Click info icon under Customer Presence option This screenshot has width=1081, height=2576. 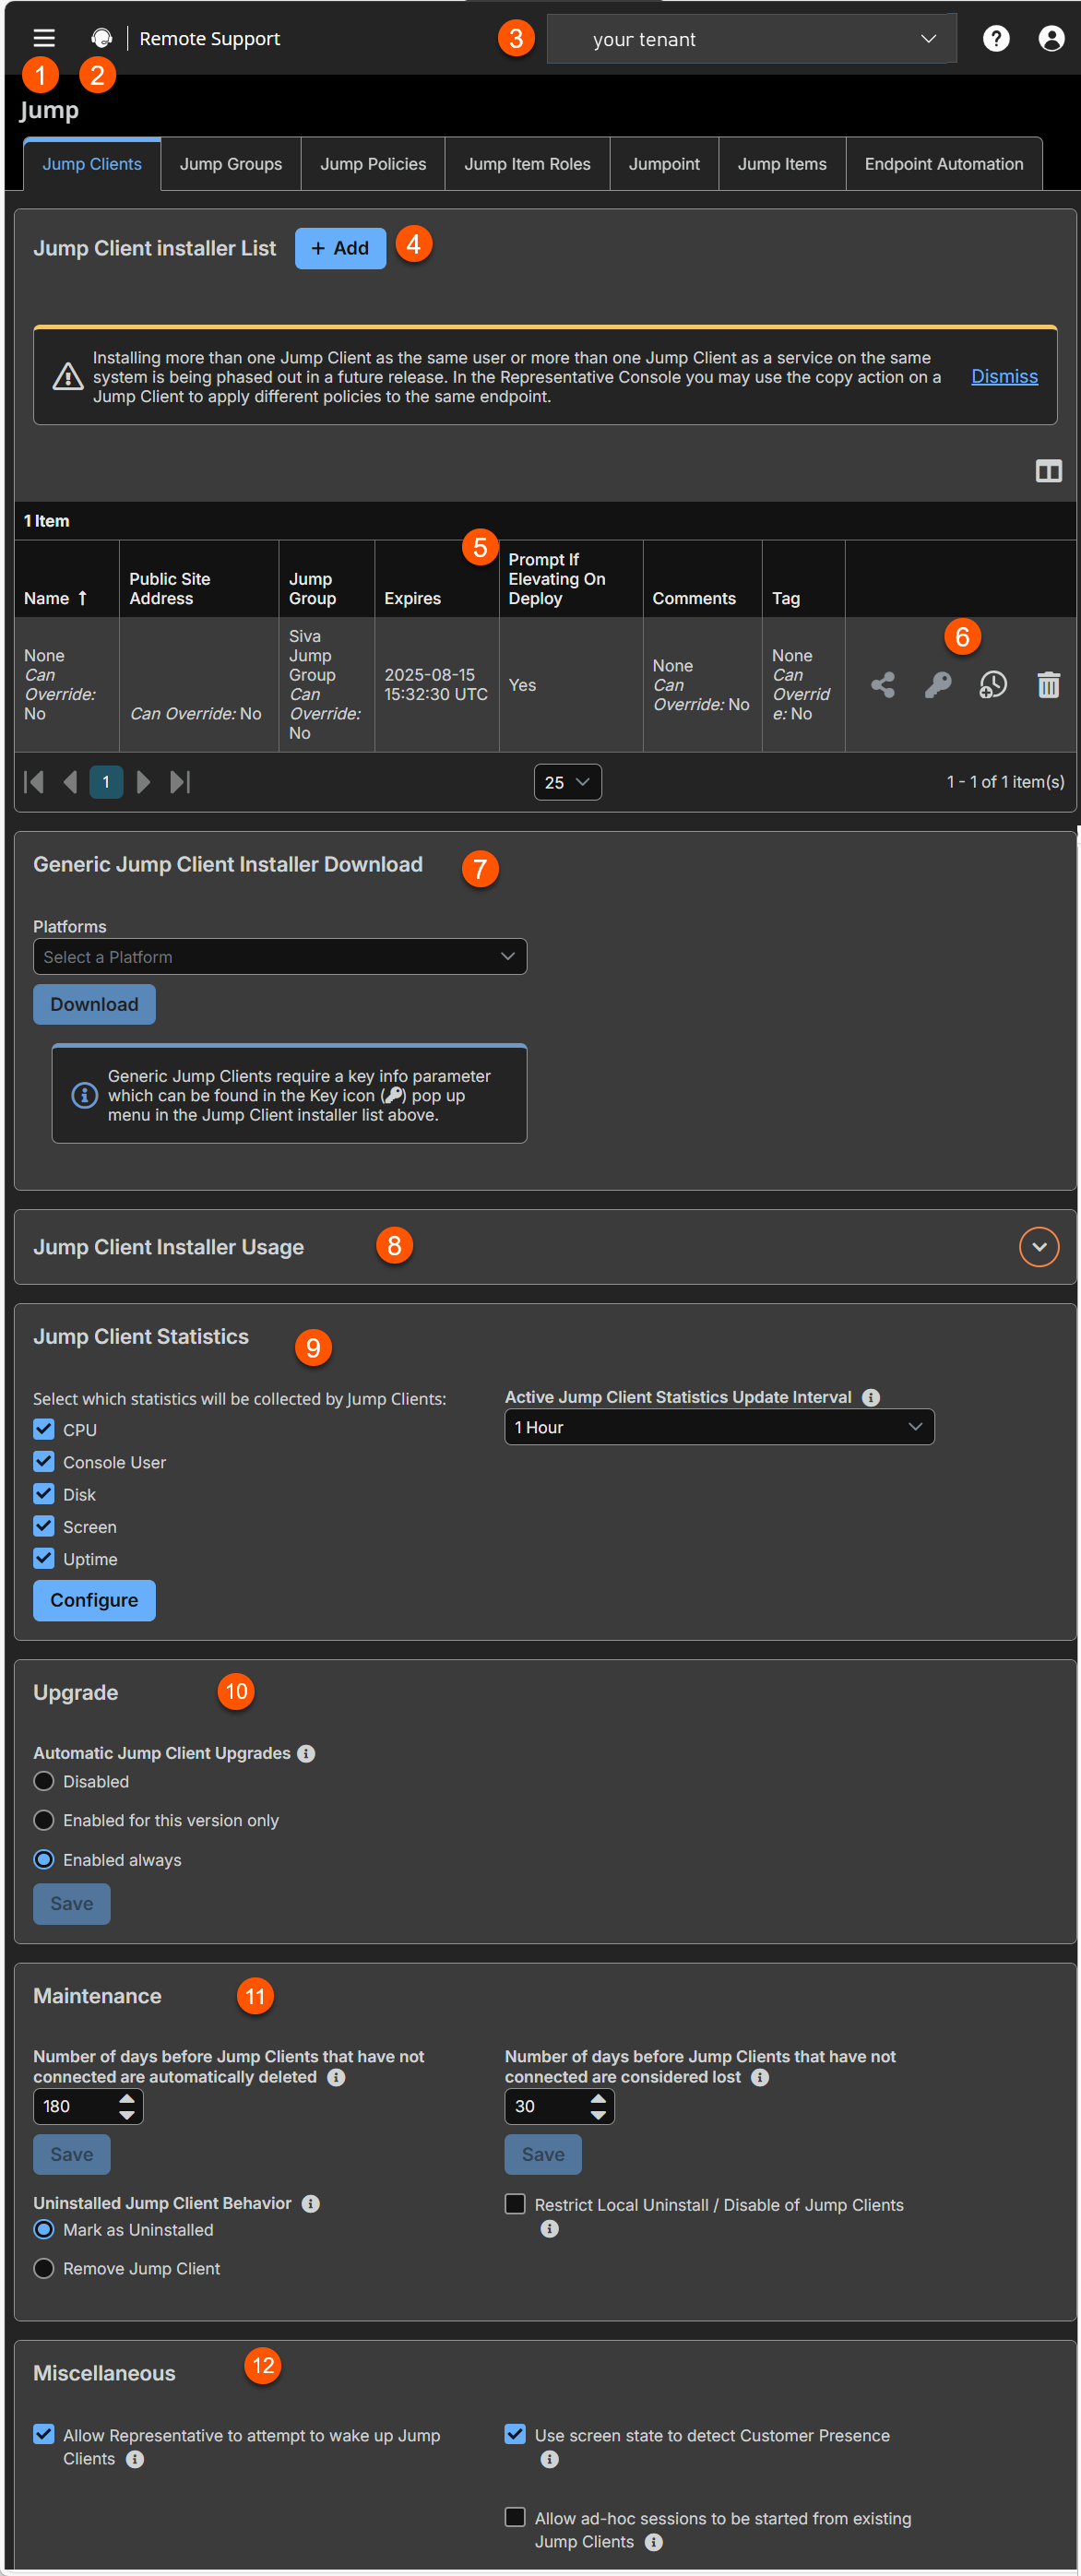(548, 2459)
